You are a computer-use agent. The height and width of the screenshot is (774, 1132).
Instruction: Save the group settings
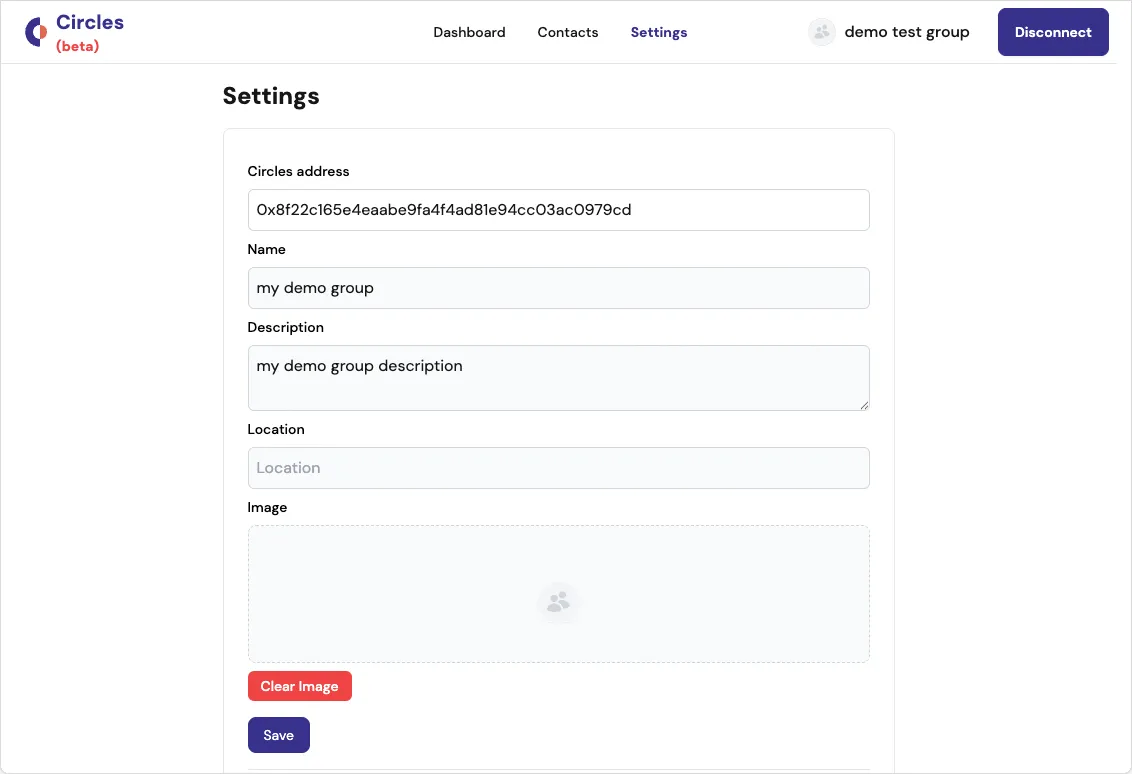tap(278, 735)
